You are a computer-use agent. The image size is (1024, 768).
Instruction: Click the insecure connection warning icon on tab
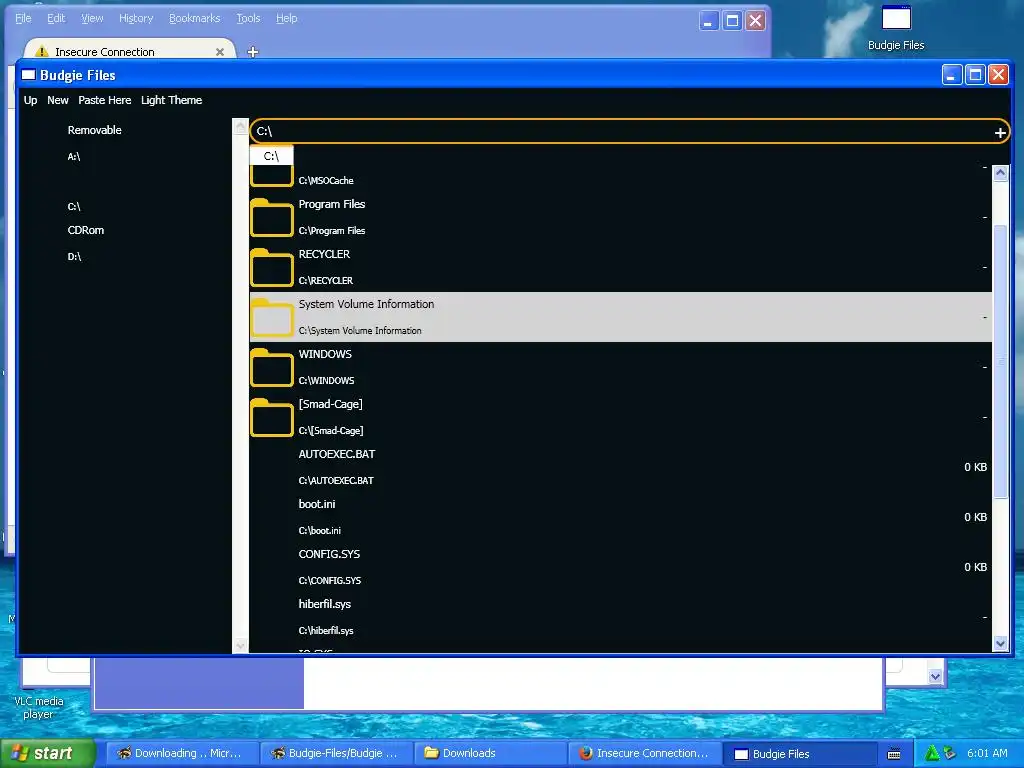(x=41, y=52)
